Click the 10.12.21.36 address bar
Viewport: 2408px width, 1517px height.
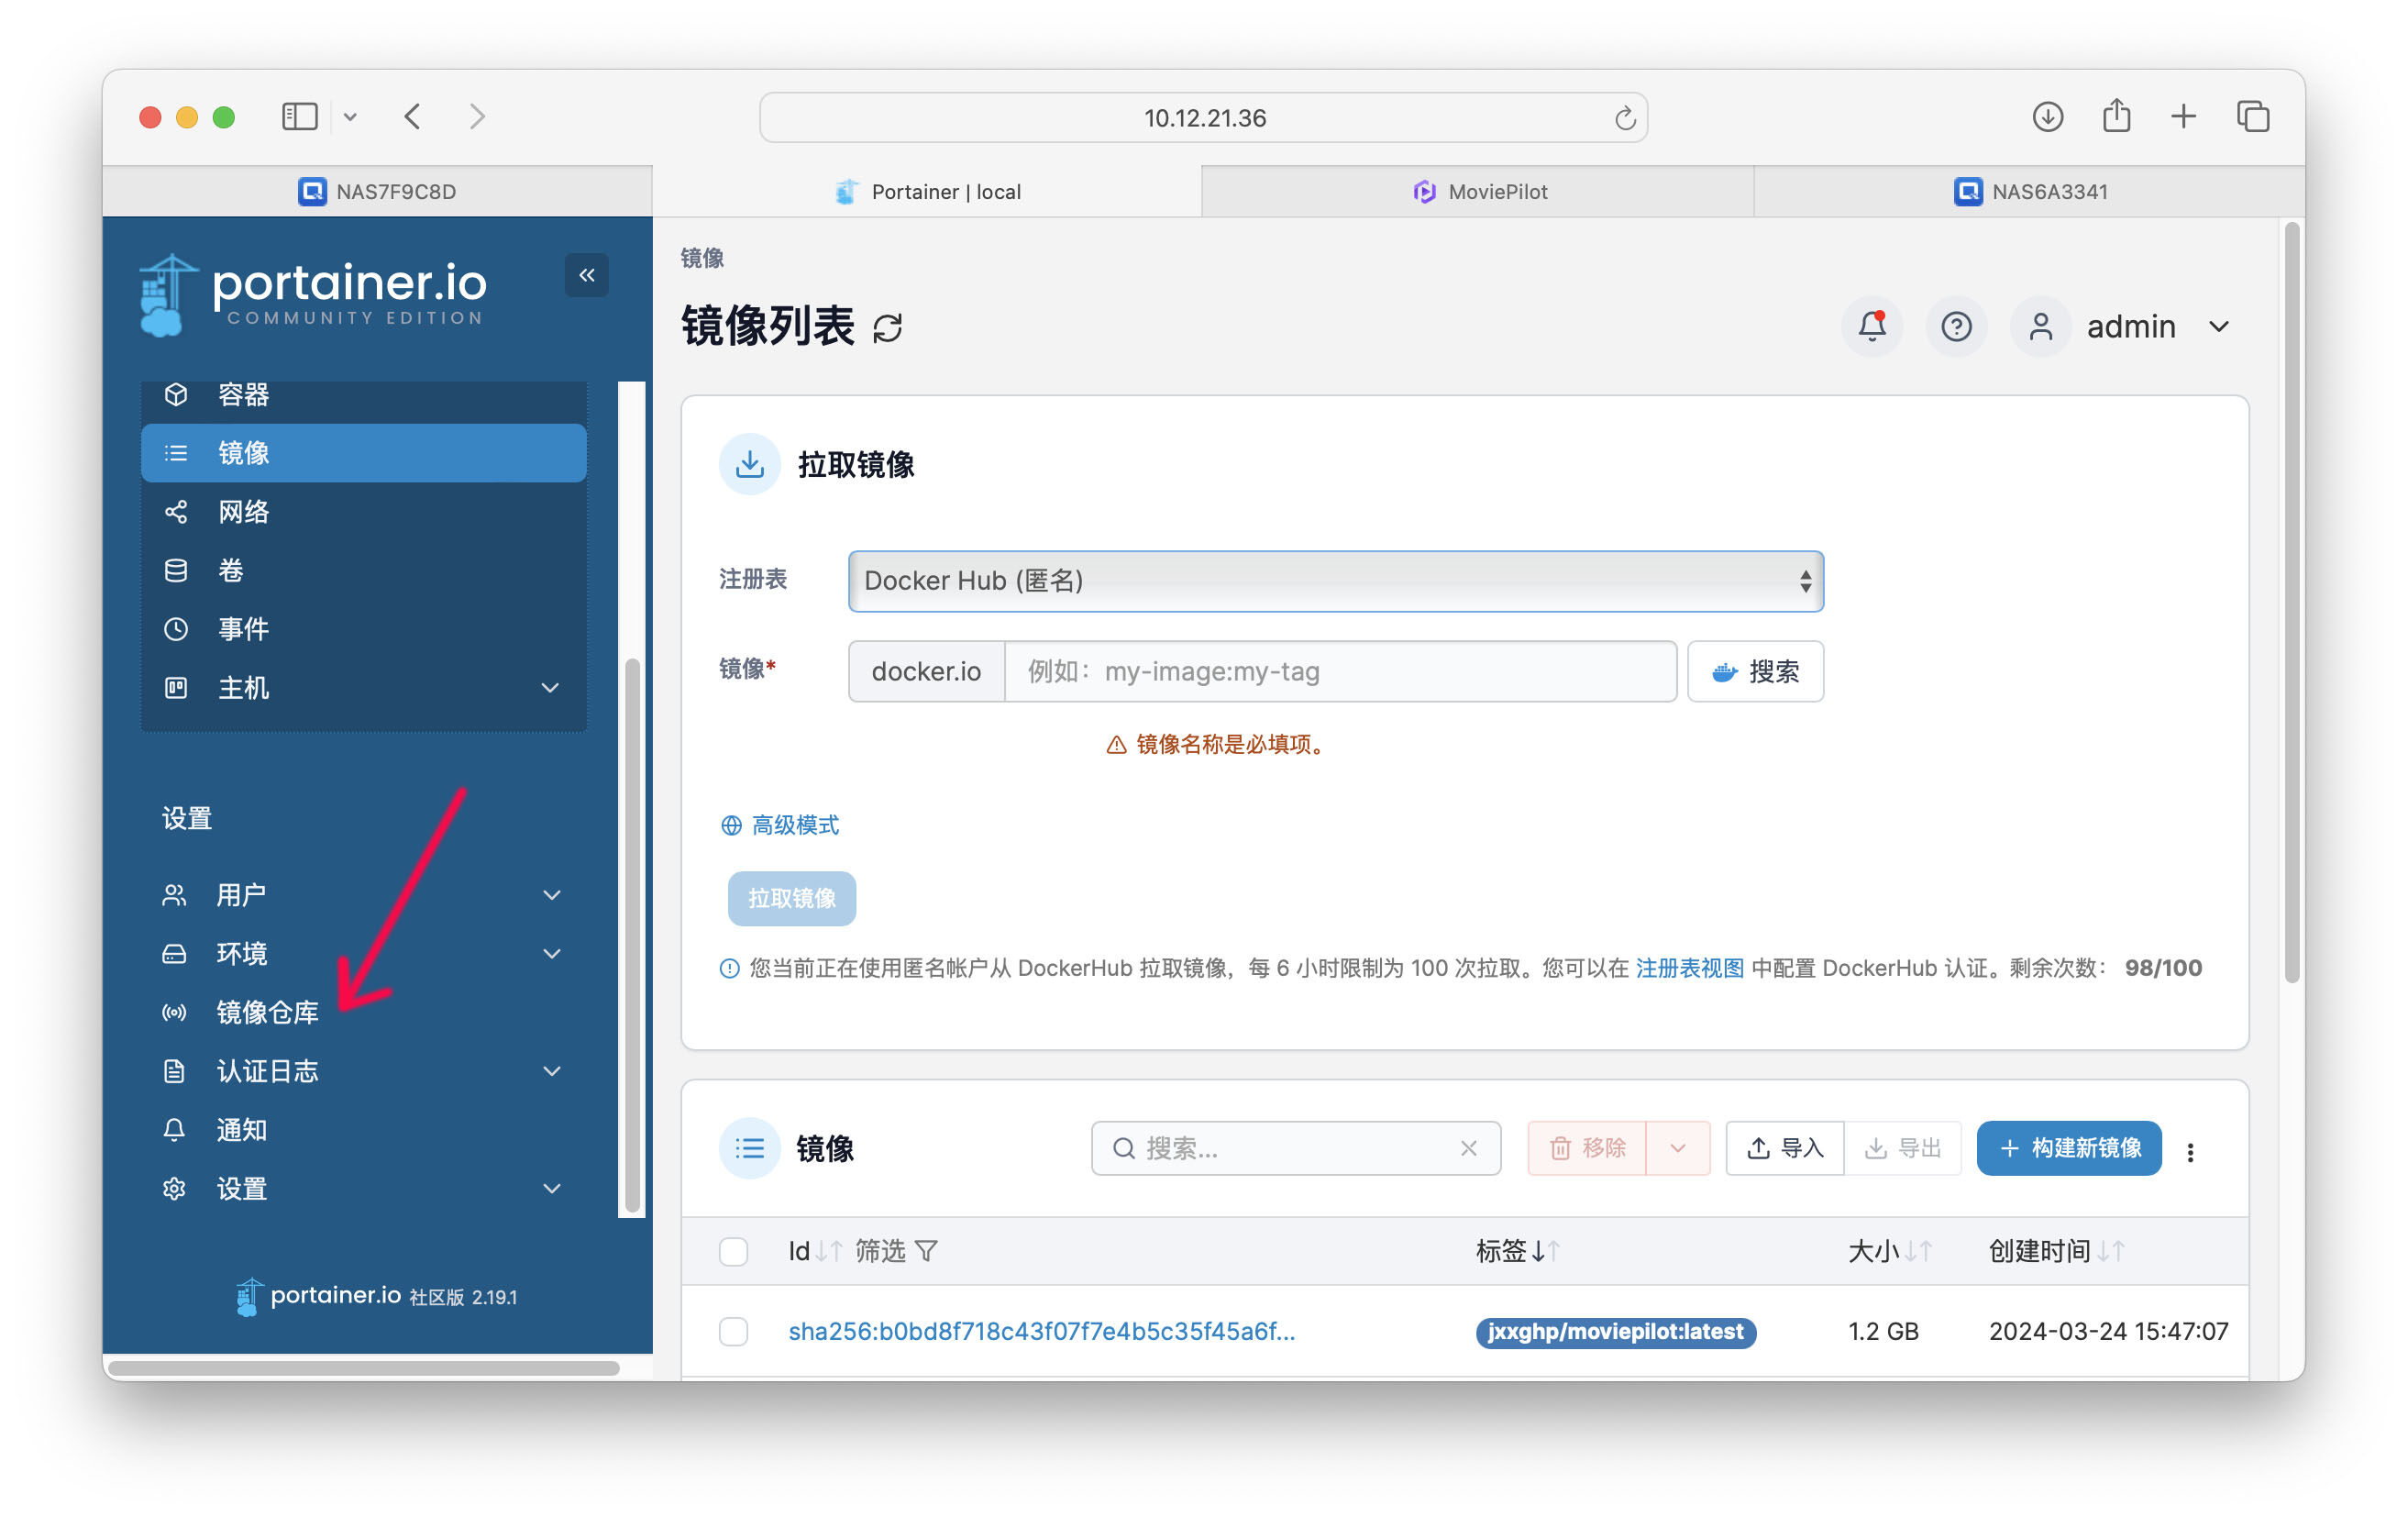click(x=1203, y=118)
